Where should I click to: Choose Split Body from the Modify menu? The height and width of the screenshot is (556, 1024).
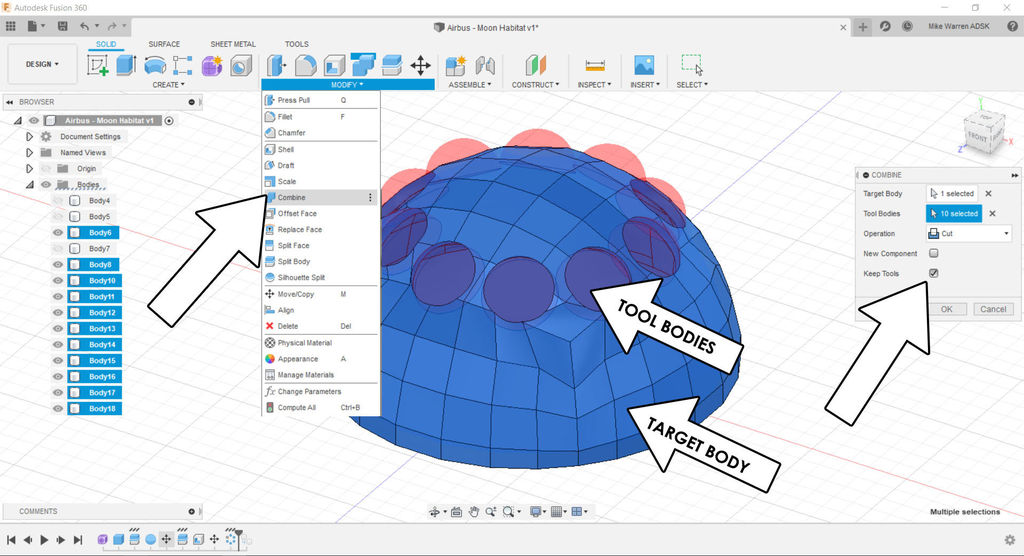pos(321,261)
